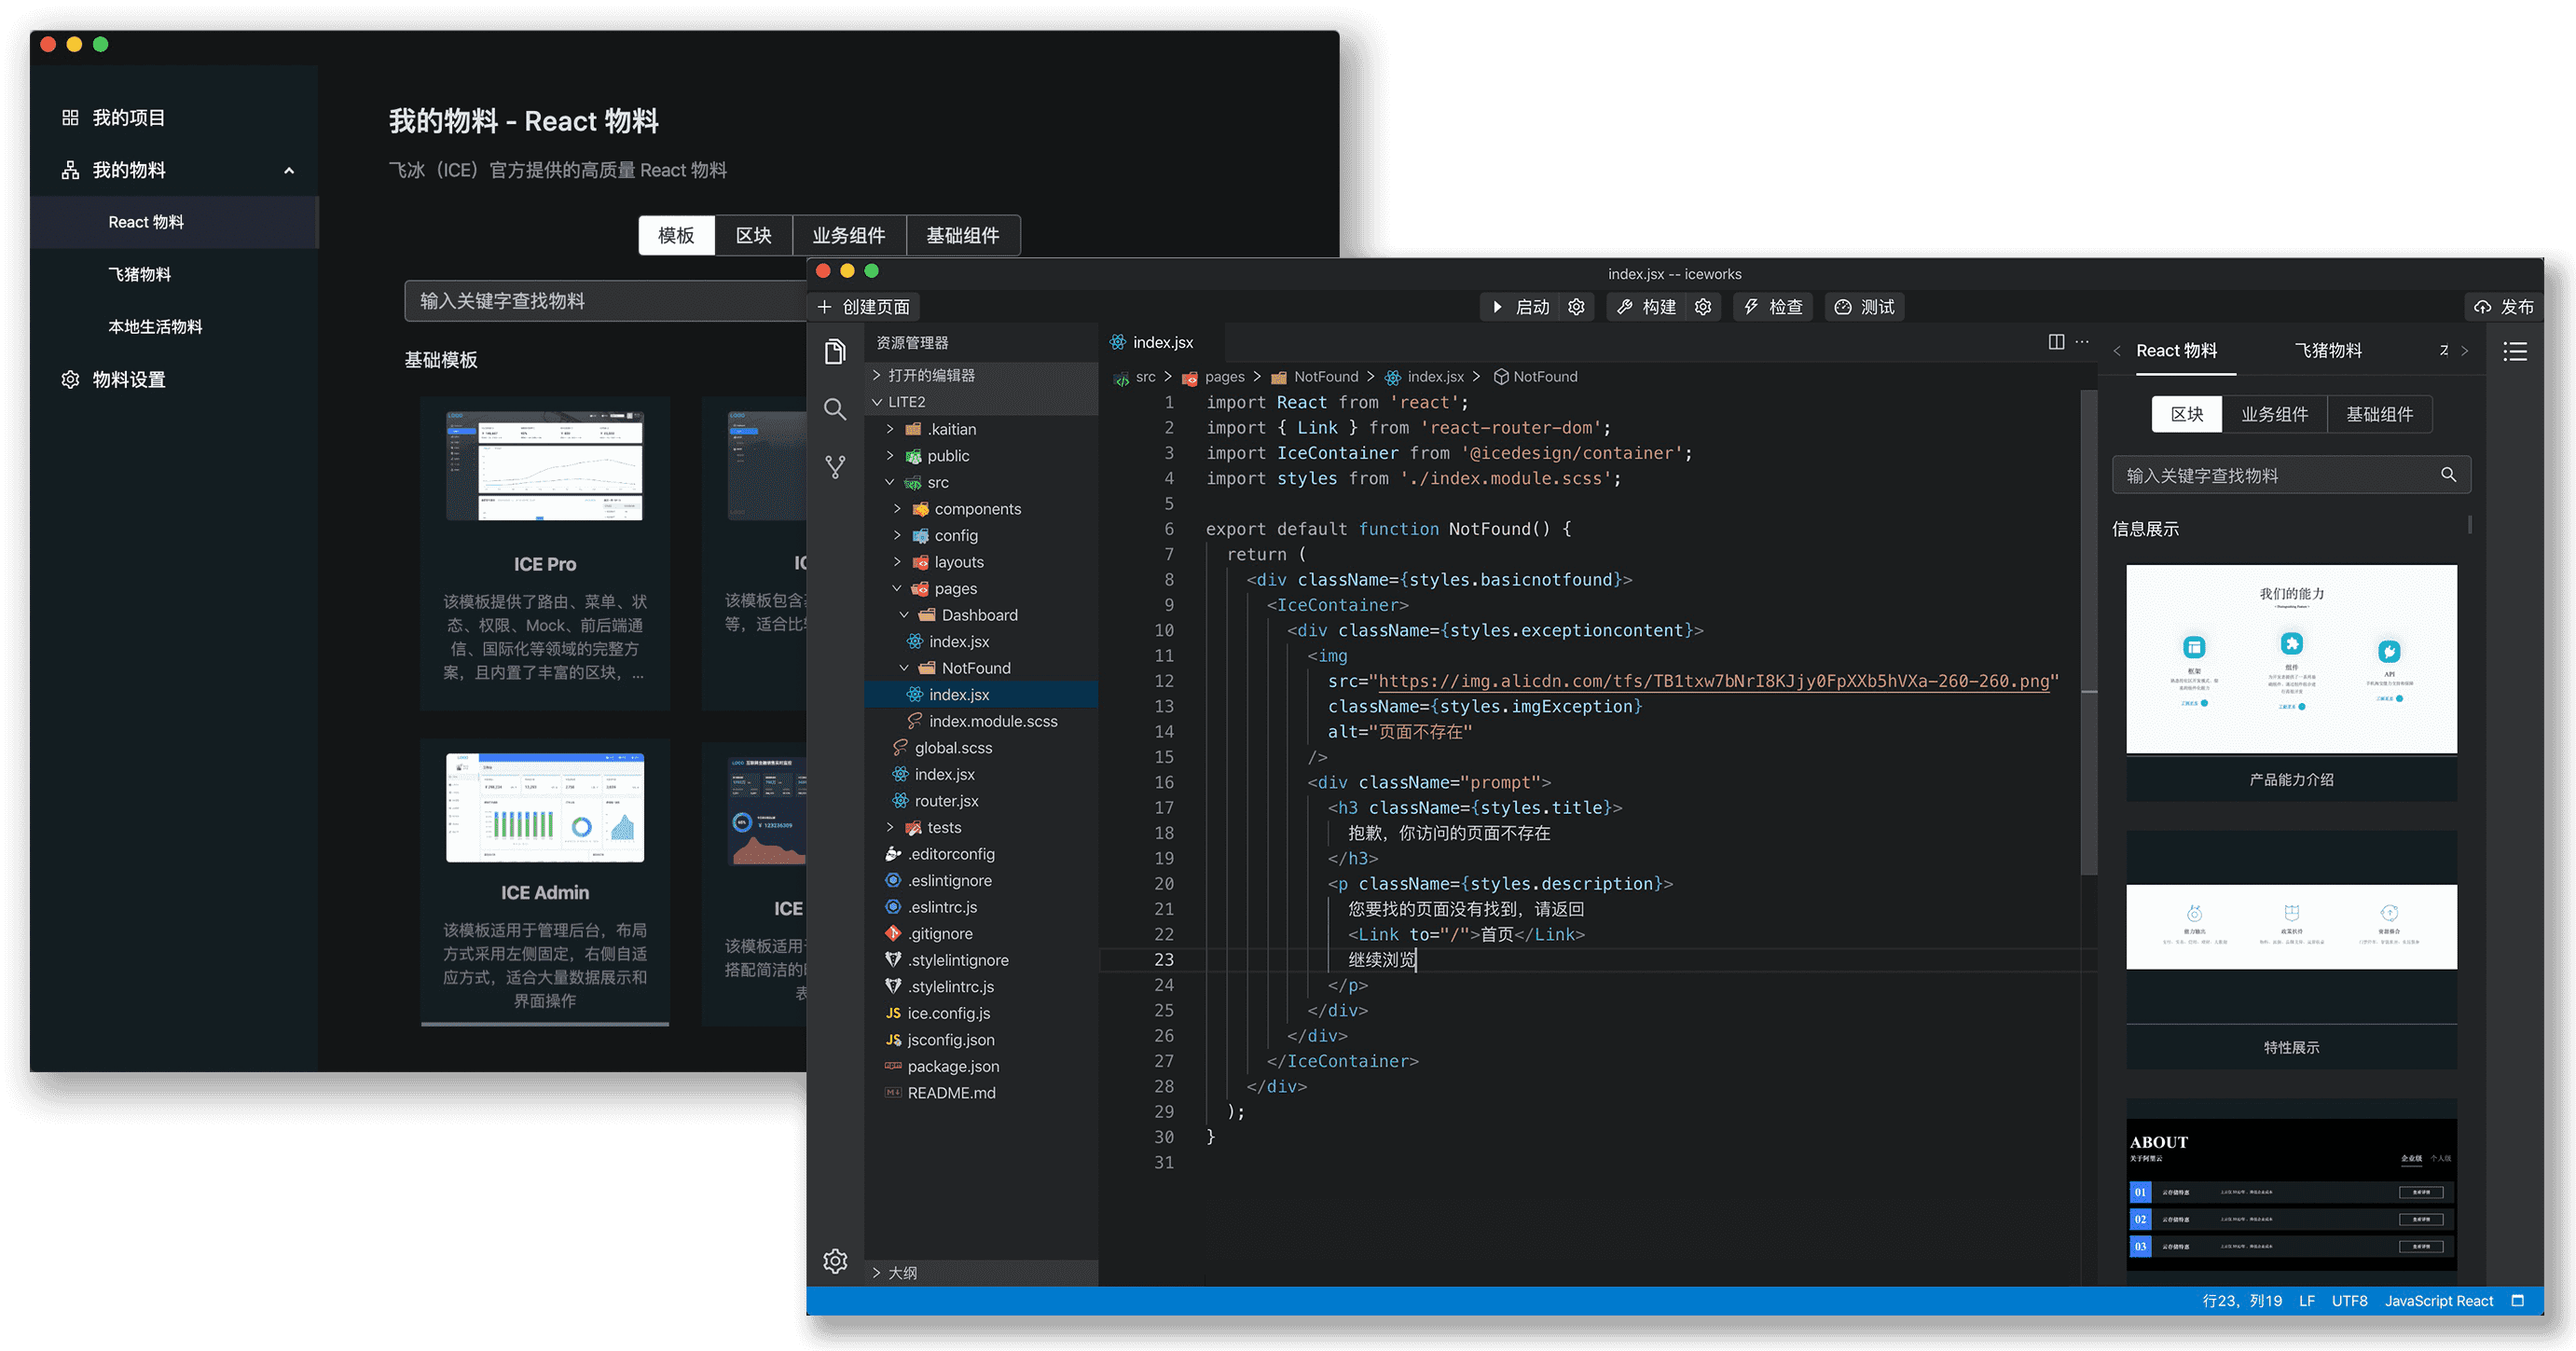The height and width of the screenshot is (1351, 2576).
Task: Open index.module.scss in file tree
Action: tap(981, 721)
